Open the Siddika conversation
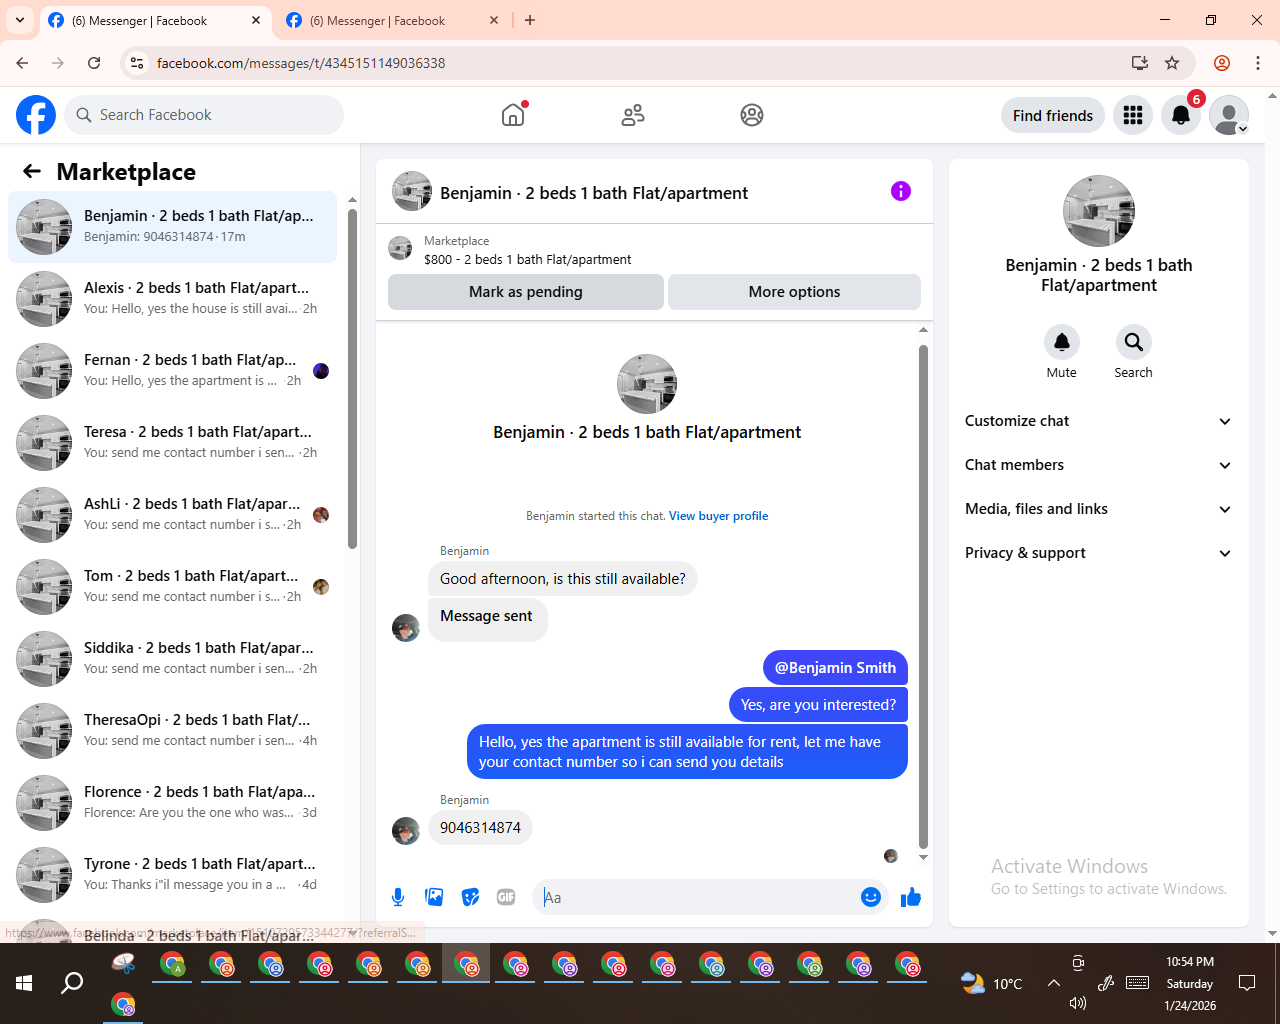Screen dimensions: 1280x1024 point(172,658)
